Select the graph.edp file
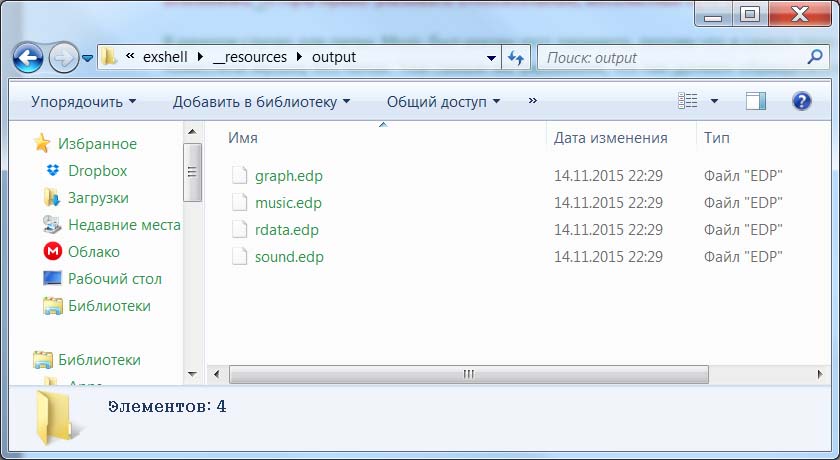 coord(288,176)
